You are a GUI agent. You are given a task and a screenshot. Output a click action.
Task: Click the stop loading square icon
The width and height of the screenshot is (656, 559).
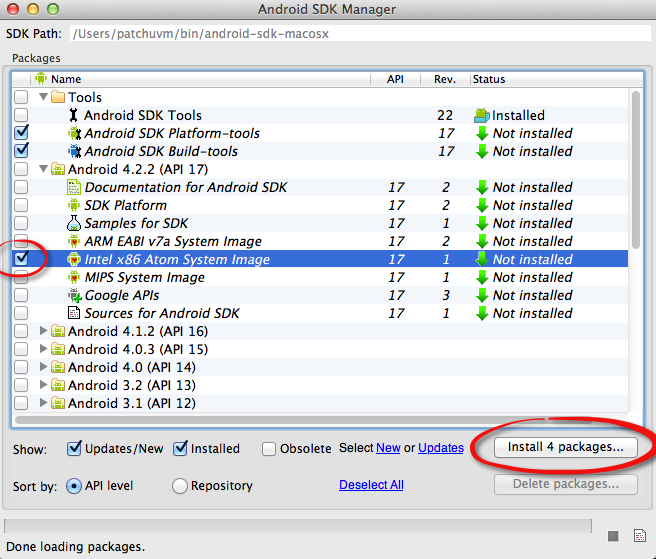(x=613, y=536)
